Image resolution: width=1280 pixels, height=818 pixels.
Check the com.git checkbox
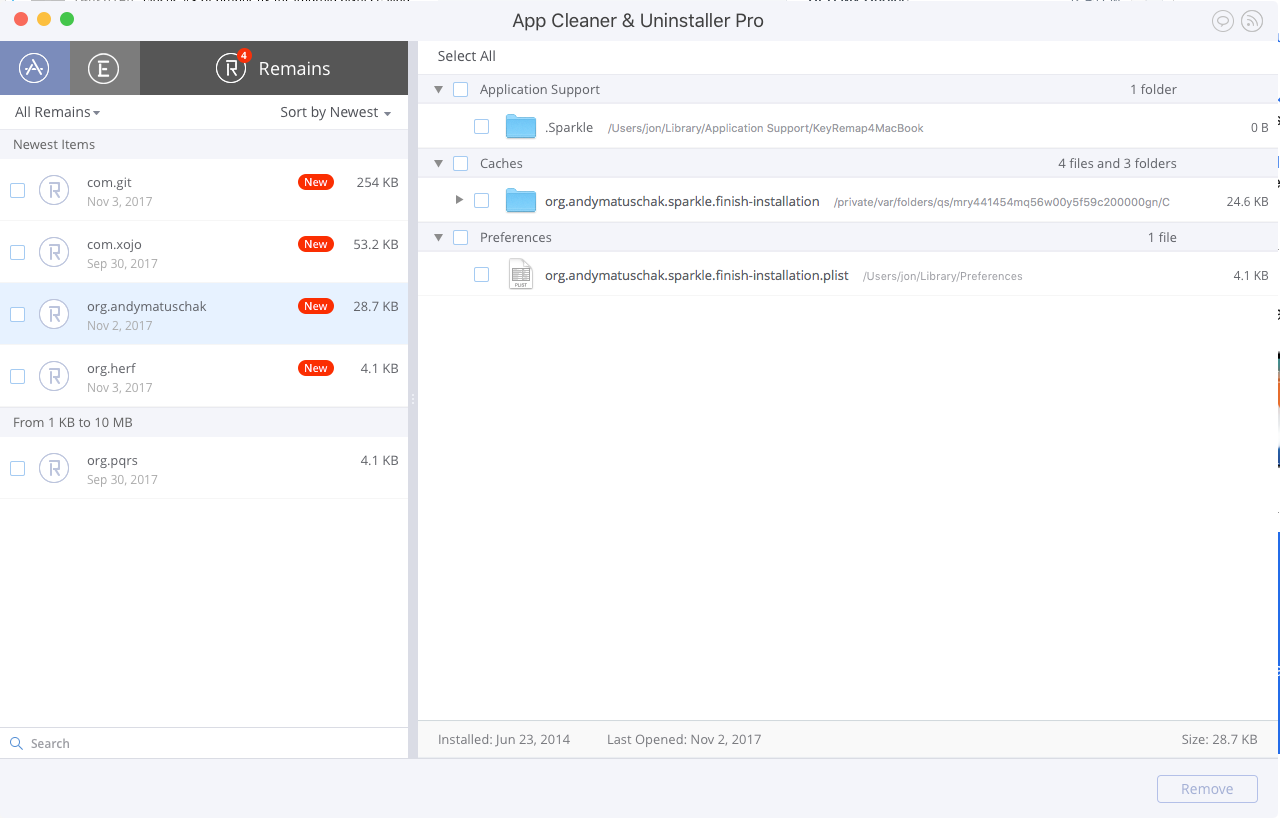point(17,190)
